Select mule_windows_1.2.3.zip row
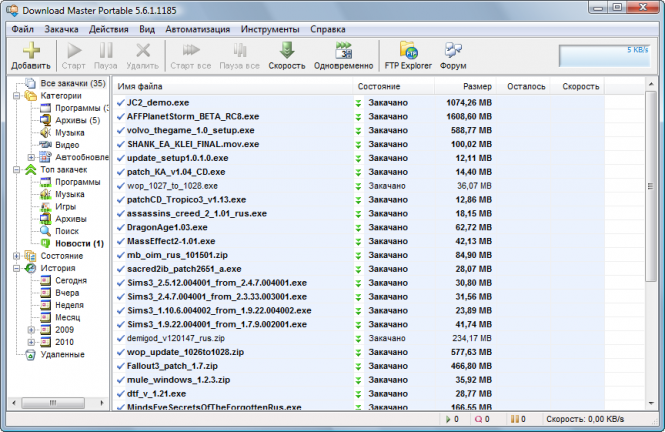Image resolution: width=665 pixels, height=432 pixels. point(359,380)
